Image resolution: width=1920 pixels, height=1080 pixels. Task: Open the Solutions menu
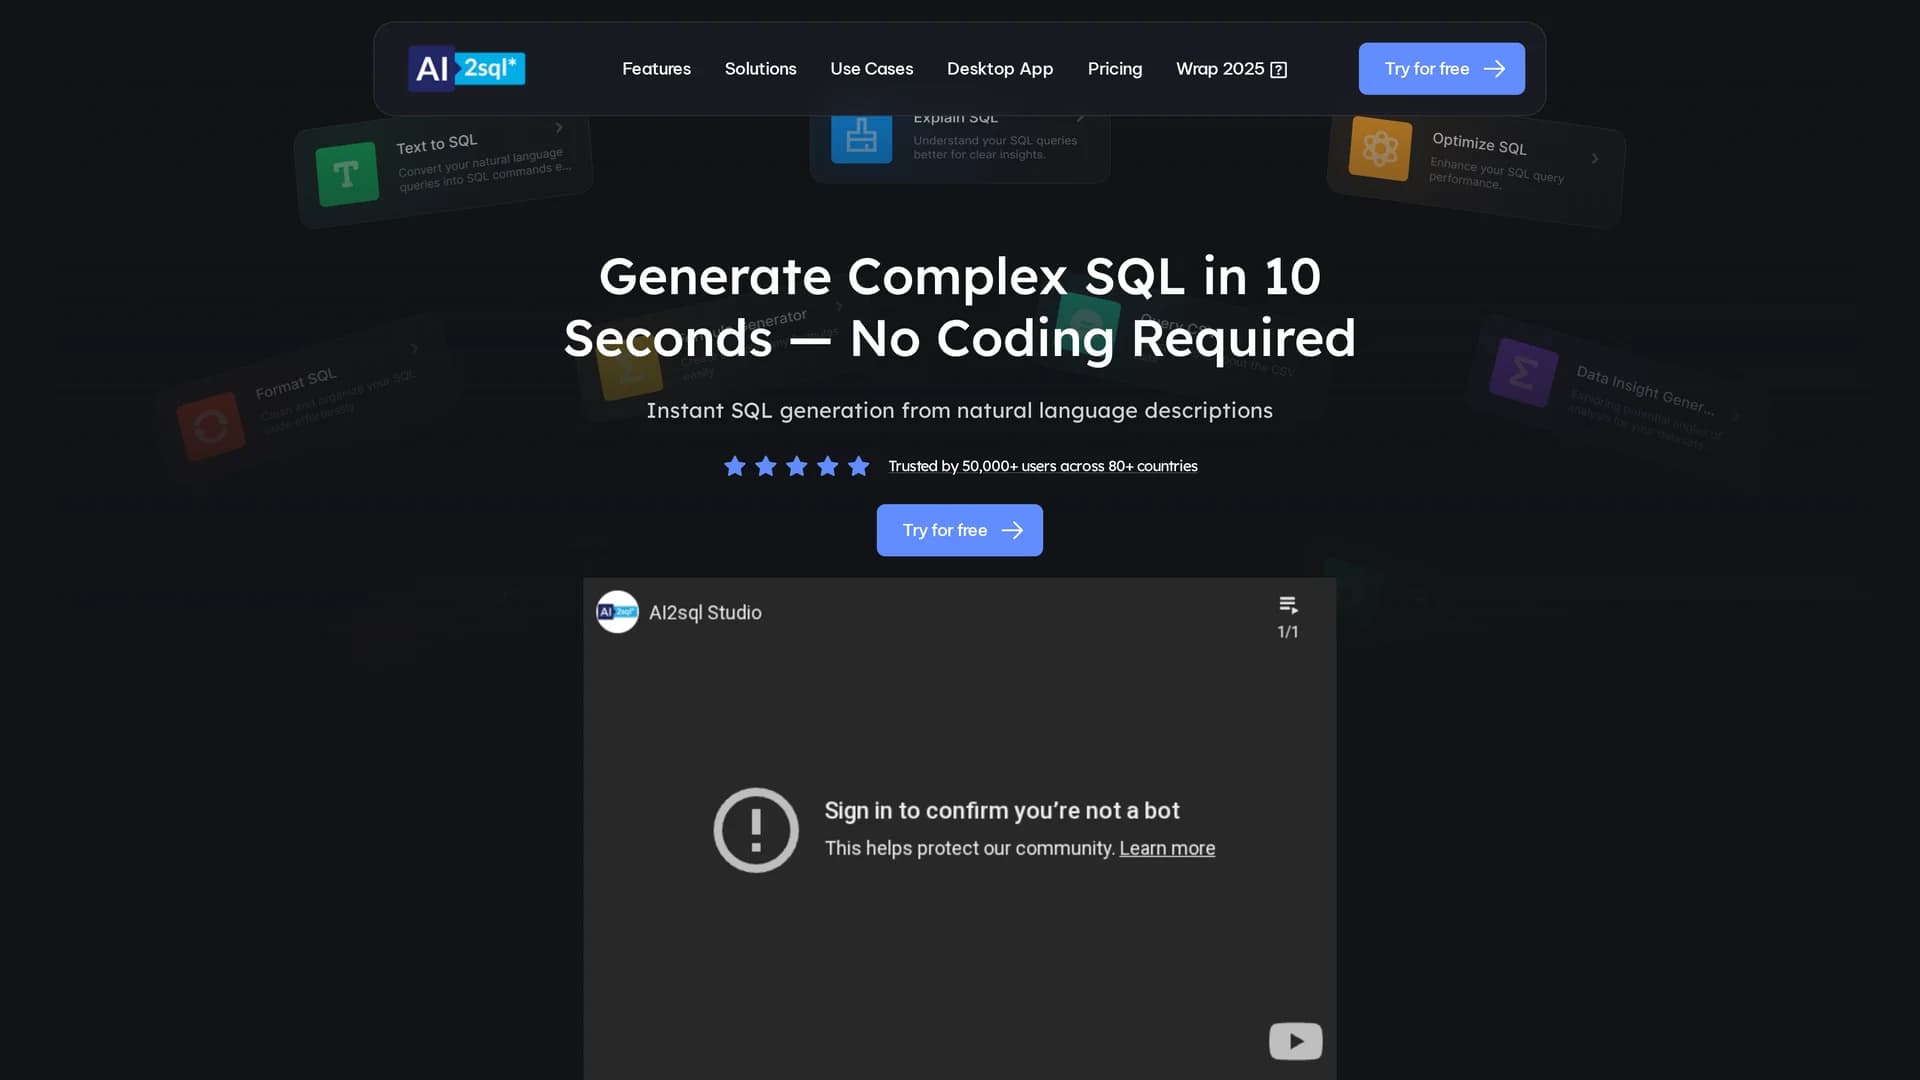[760, 69]
